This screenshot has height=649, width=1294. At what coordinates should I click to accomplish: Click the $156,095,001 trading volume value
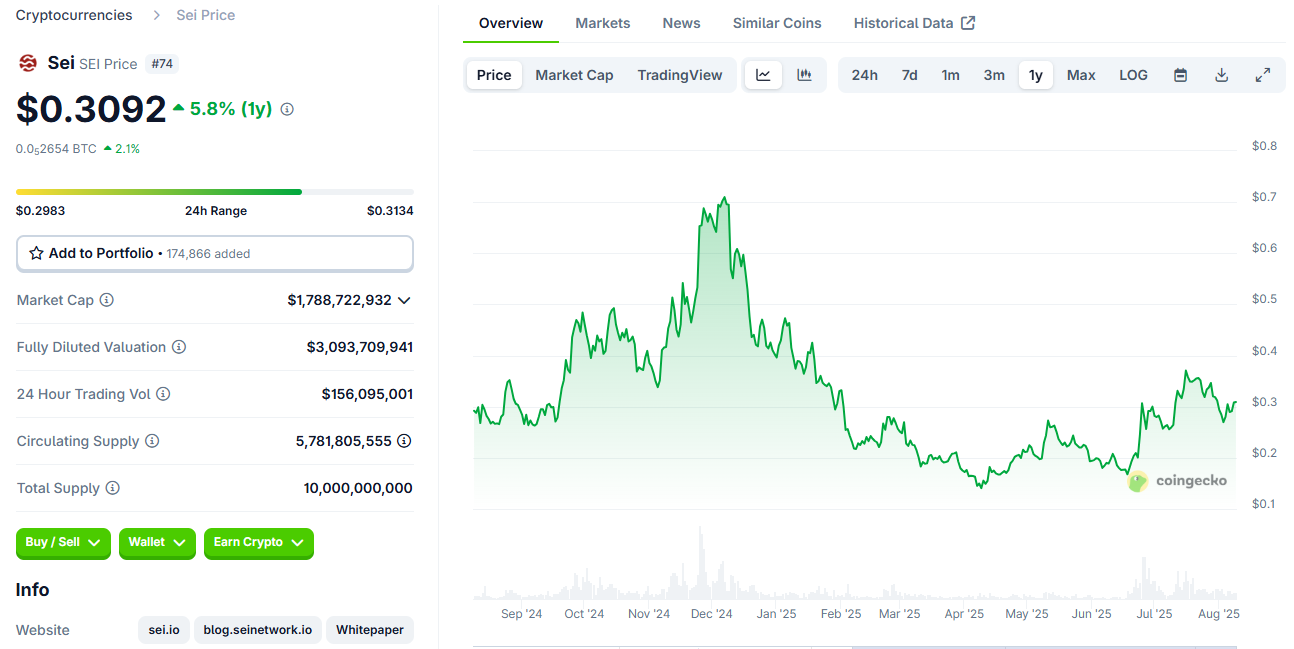pos(367,394)
